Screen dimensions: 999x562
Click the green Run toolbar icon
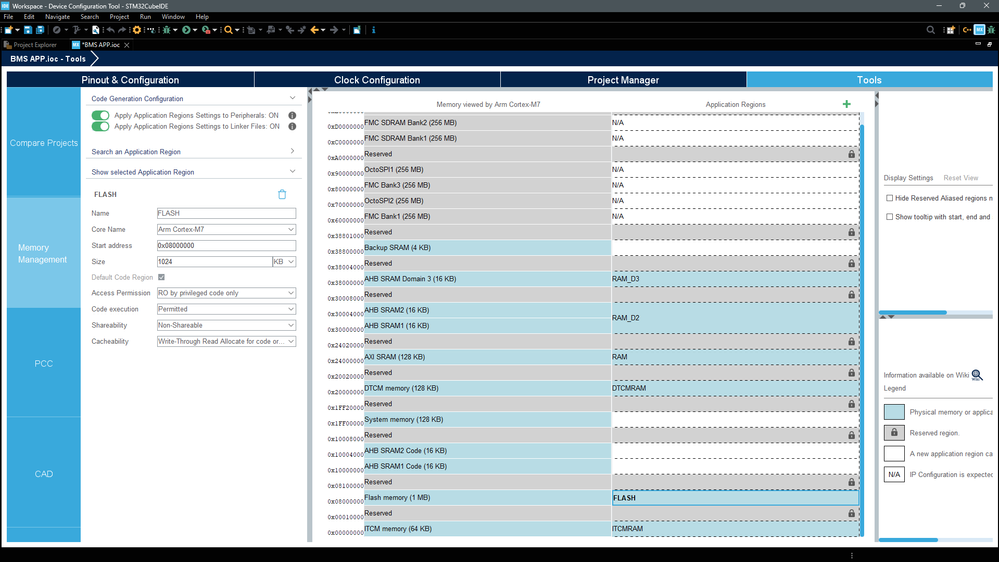[x=186, y=30]
